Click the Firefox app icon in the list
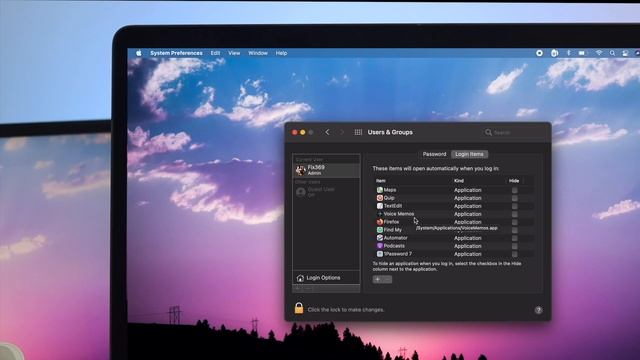 (x=380, y=222)
